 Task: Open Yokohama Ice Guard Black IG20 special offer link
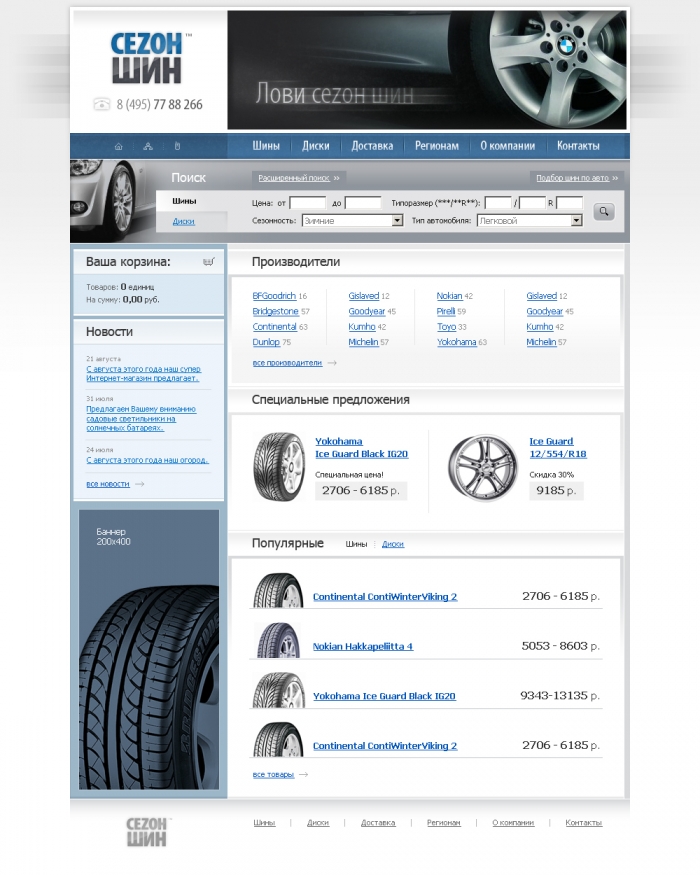[x=361, y=448]
